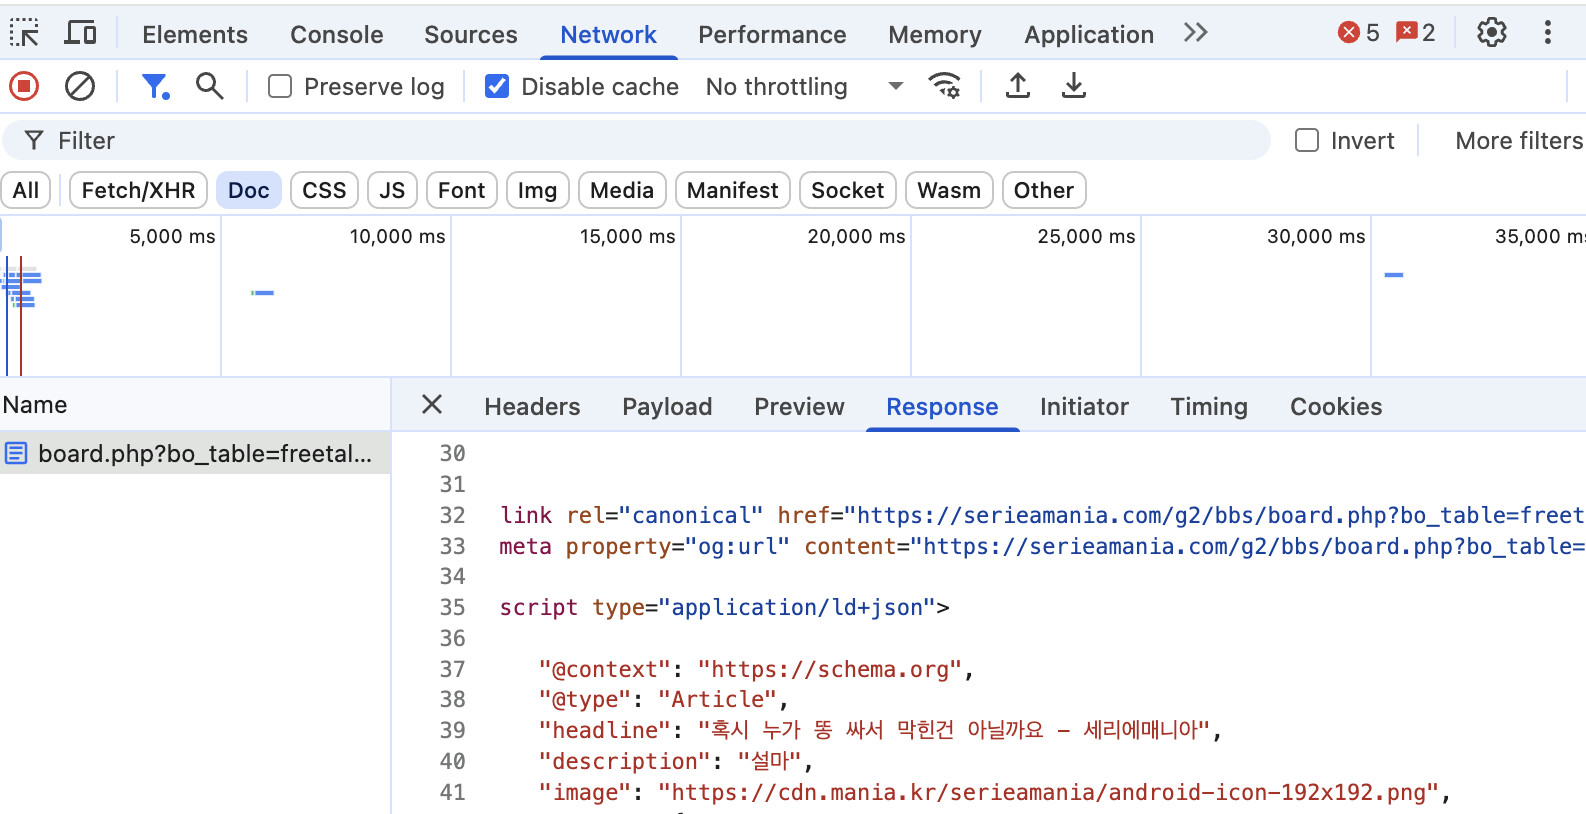
Task: Export HAR file with download icon
Action: point(1073,87)
